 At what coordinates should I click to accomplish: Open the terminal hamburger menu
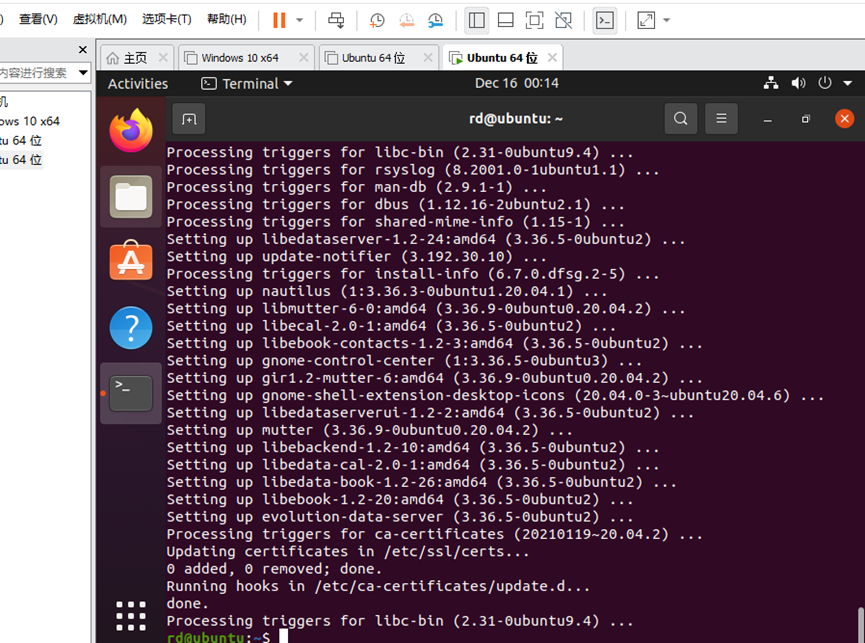pos(721,119)
